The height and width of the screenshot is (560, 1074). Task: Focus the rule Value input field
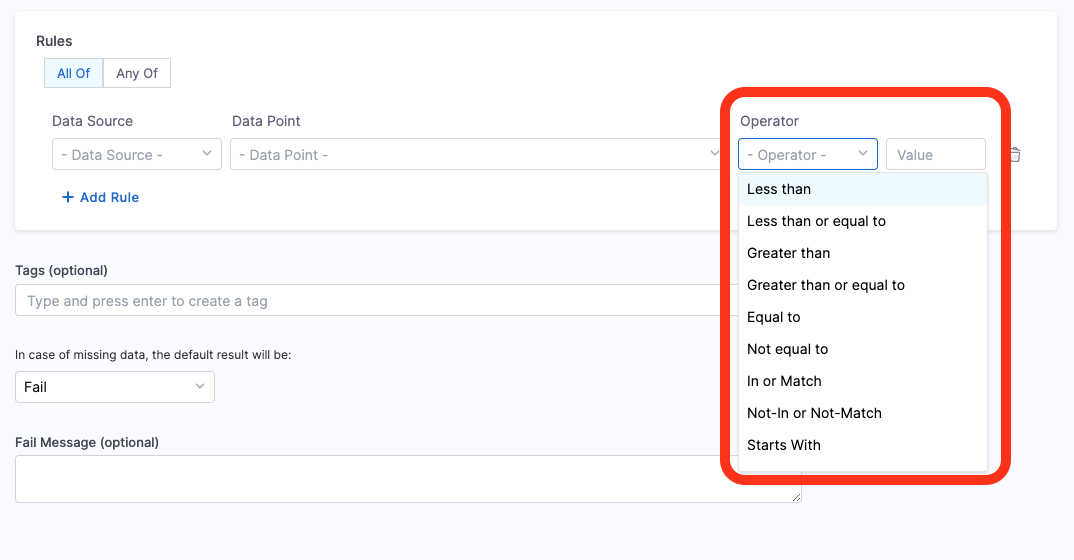(x=935, y=155)
